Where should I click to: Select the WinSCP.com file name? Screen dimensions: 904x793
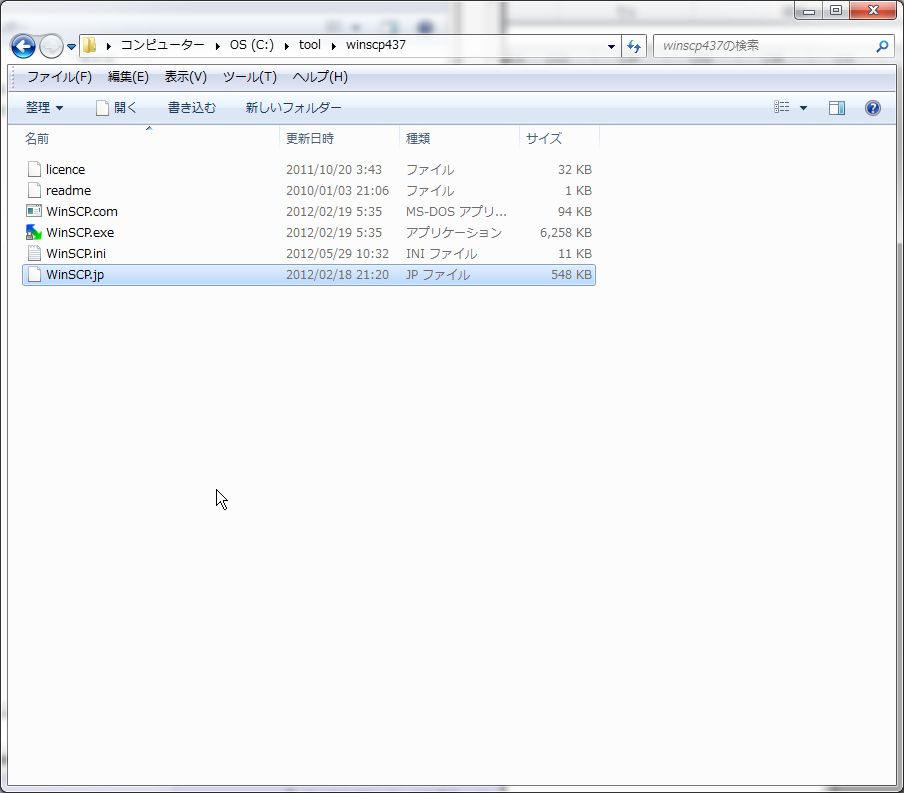(x=81, y=212)
